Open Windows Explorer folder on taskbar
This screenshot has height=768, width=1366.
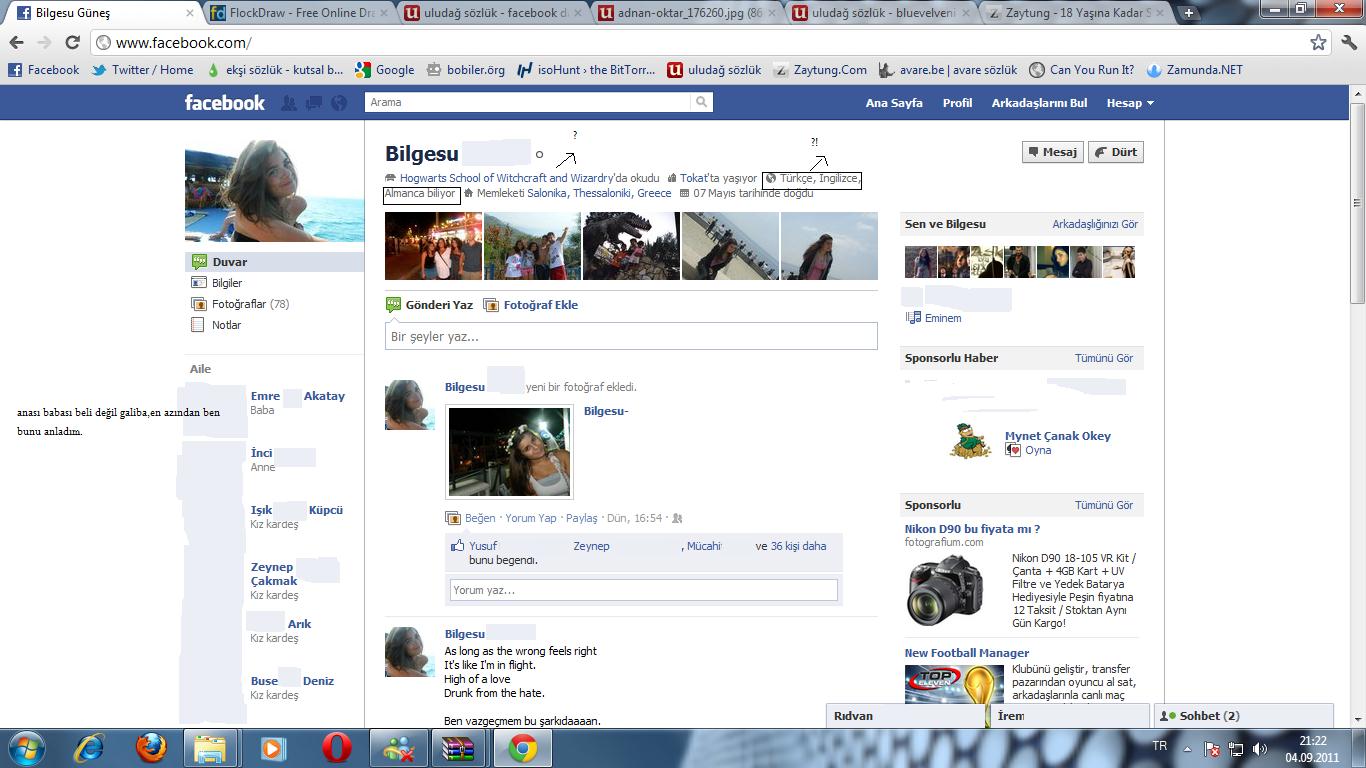click(x=210, y=748)
